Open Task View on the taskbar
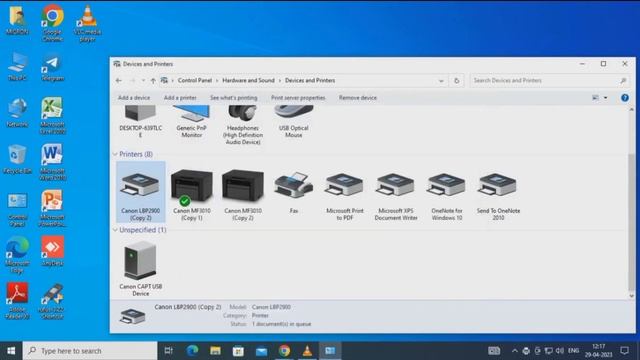Screen dimensions: 640x360 tap(169, 351)
